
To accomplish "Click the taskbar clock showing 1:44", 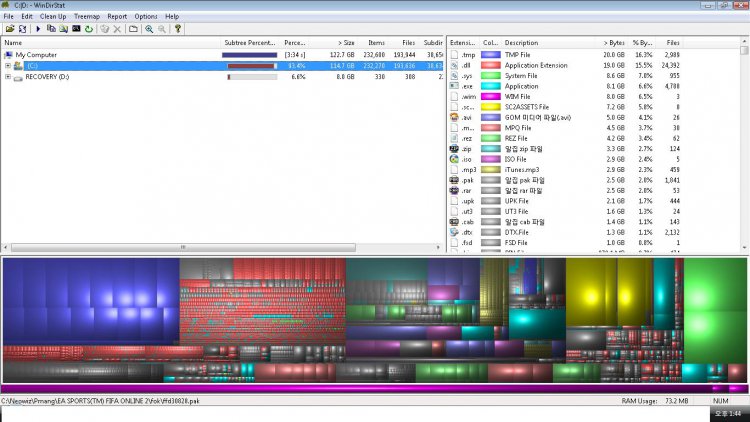I will tap(728, 413).
